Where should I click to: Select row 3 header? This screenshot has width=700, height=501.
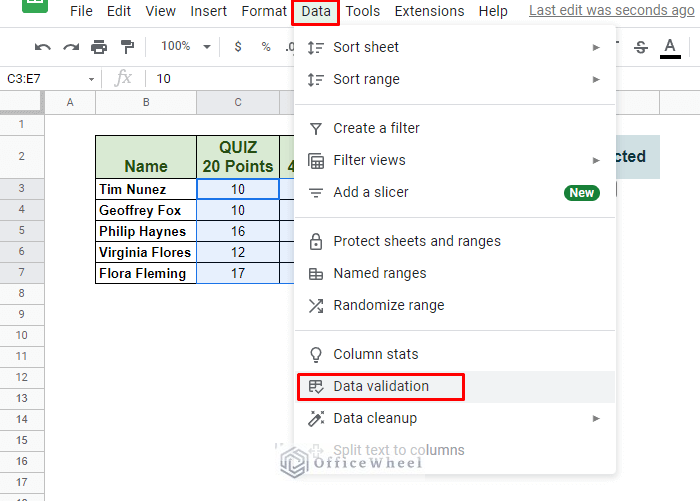tap(22, 188)
